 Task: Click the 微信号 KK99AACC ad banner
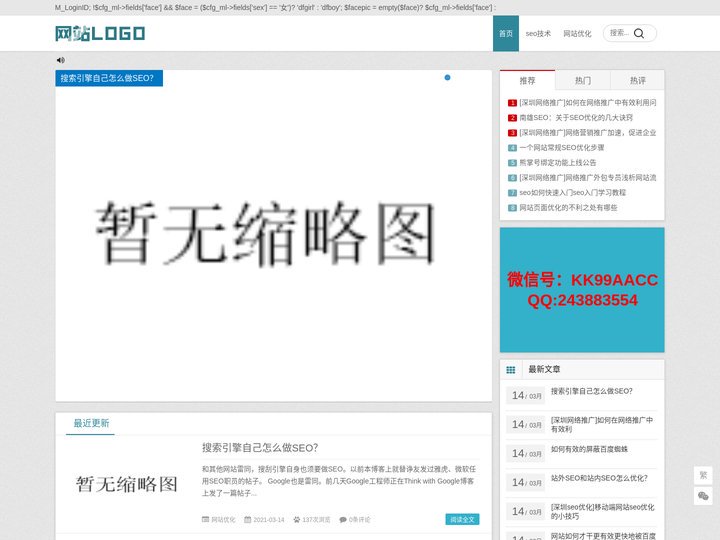582,290
